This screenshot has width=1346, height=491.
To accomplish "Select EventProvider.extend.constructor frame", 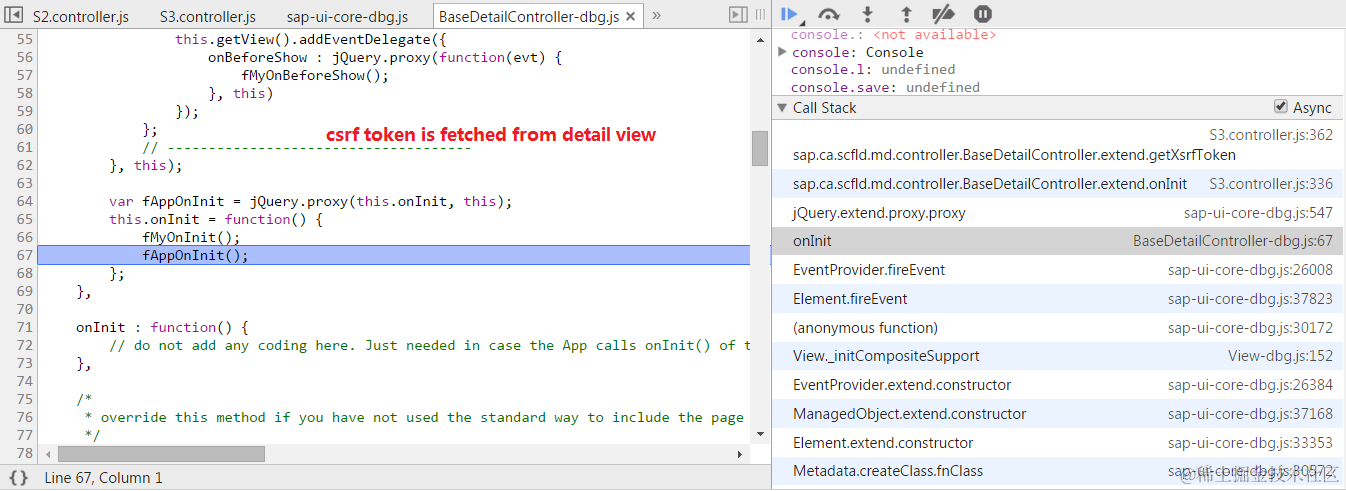I will pyautogui.click(x=1058, y=385).
